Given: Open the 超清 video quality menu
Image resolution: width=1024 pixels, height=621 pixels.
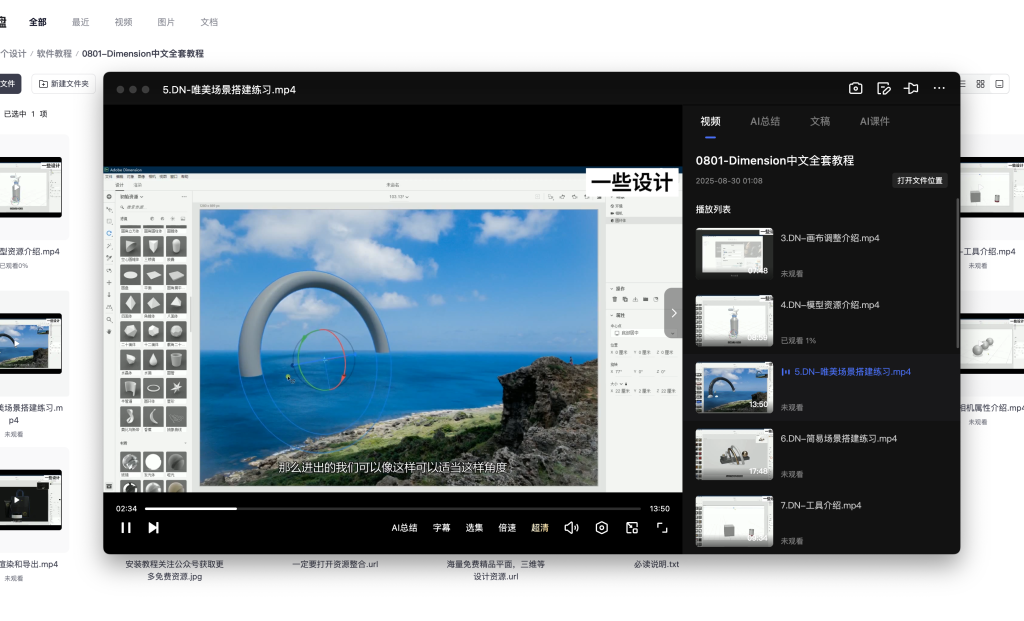Looking at the screenshot, I should [x=540, y=528].
